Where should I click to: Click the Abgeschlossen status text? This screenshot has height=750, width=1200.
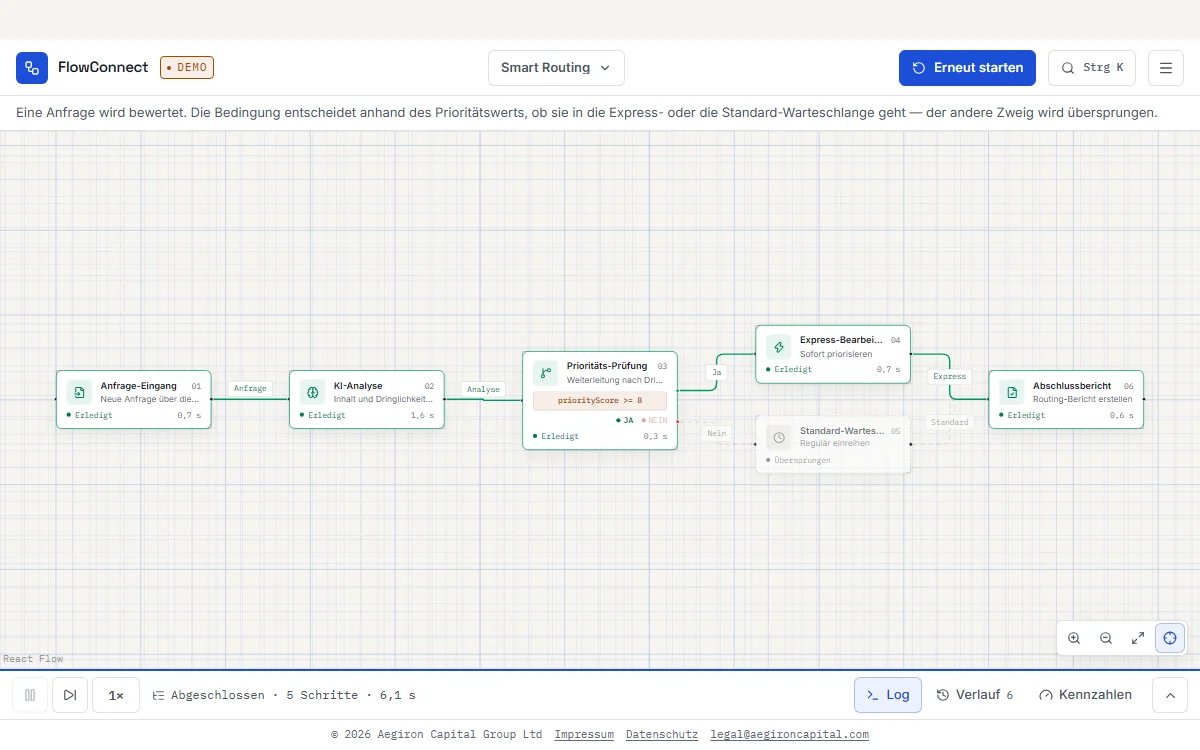click(218, 695)
